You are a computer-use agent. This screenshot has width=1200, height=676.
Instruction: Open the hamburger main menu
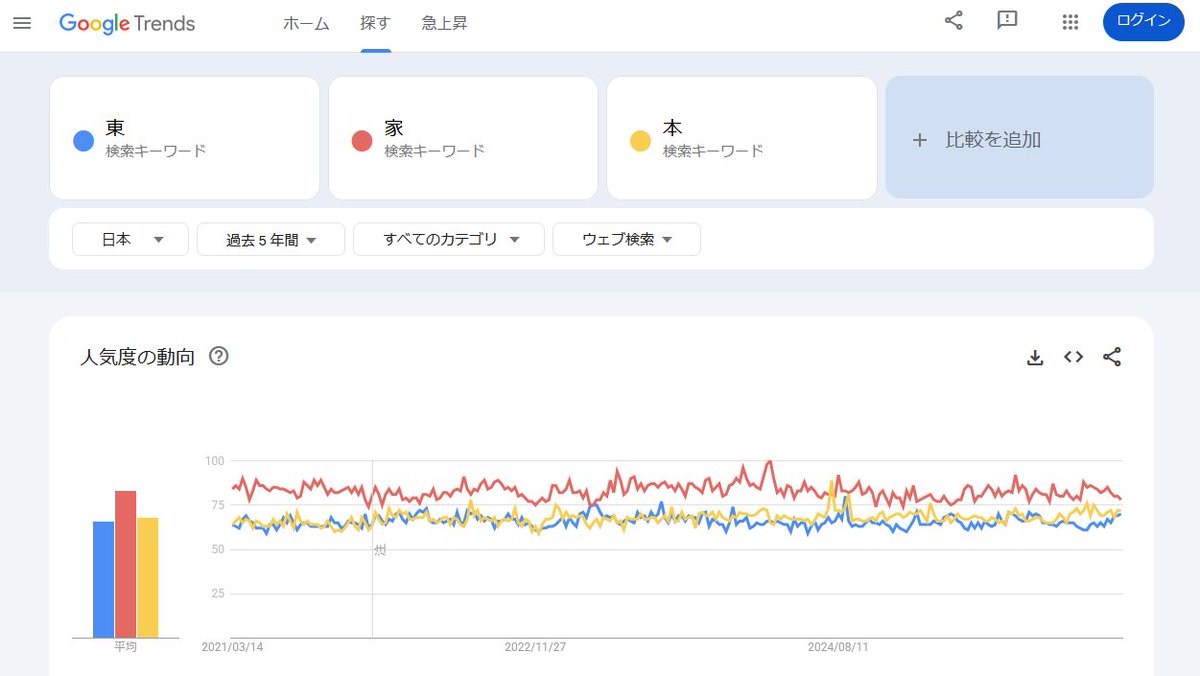pos(22,22)
